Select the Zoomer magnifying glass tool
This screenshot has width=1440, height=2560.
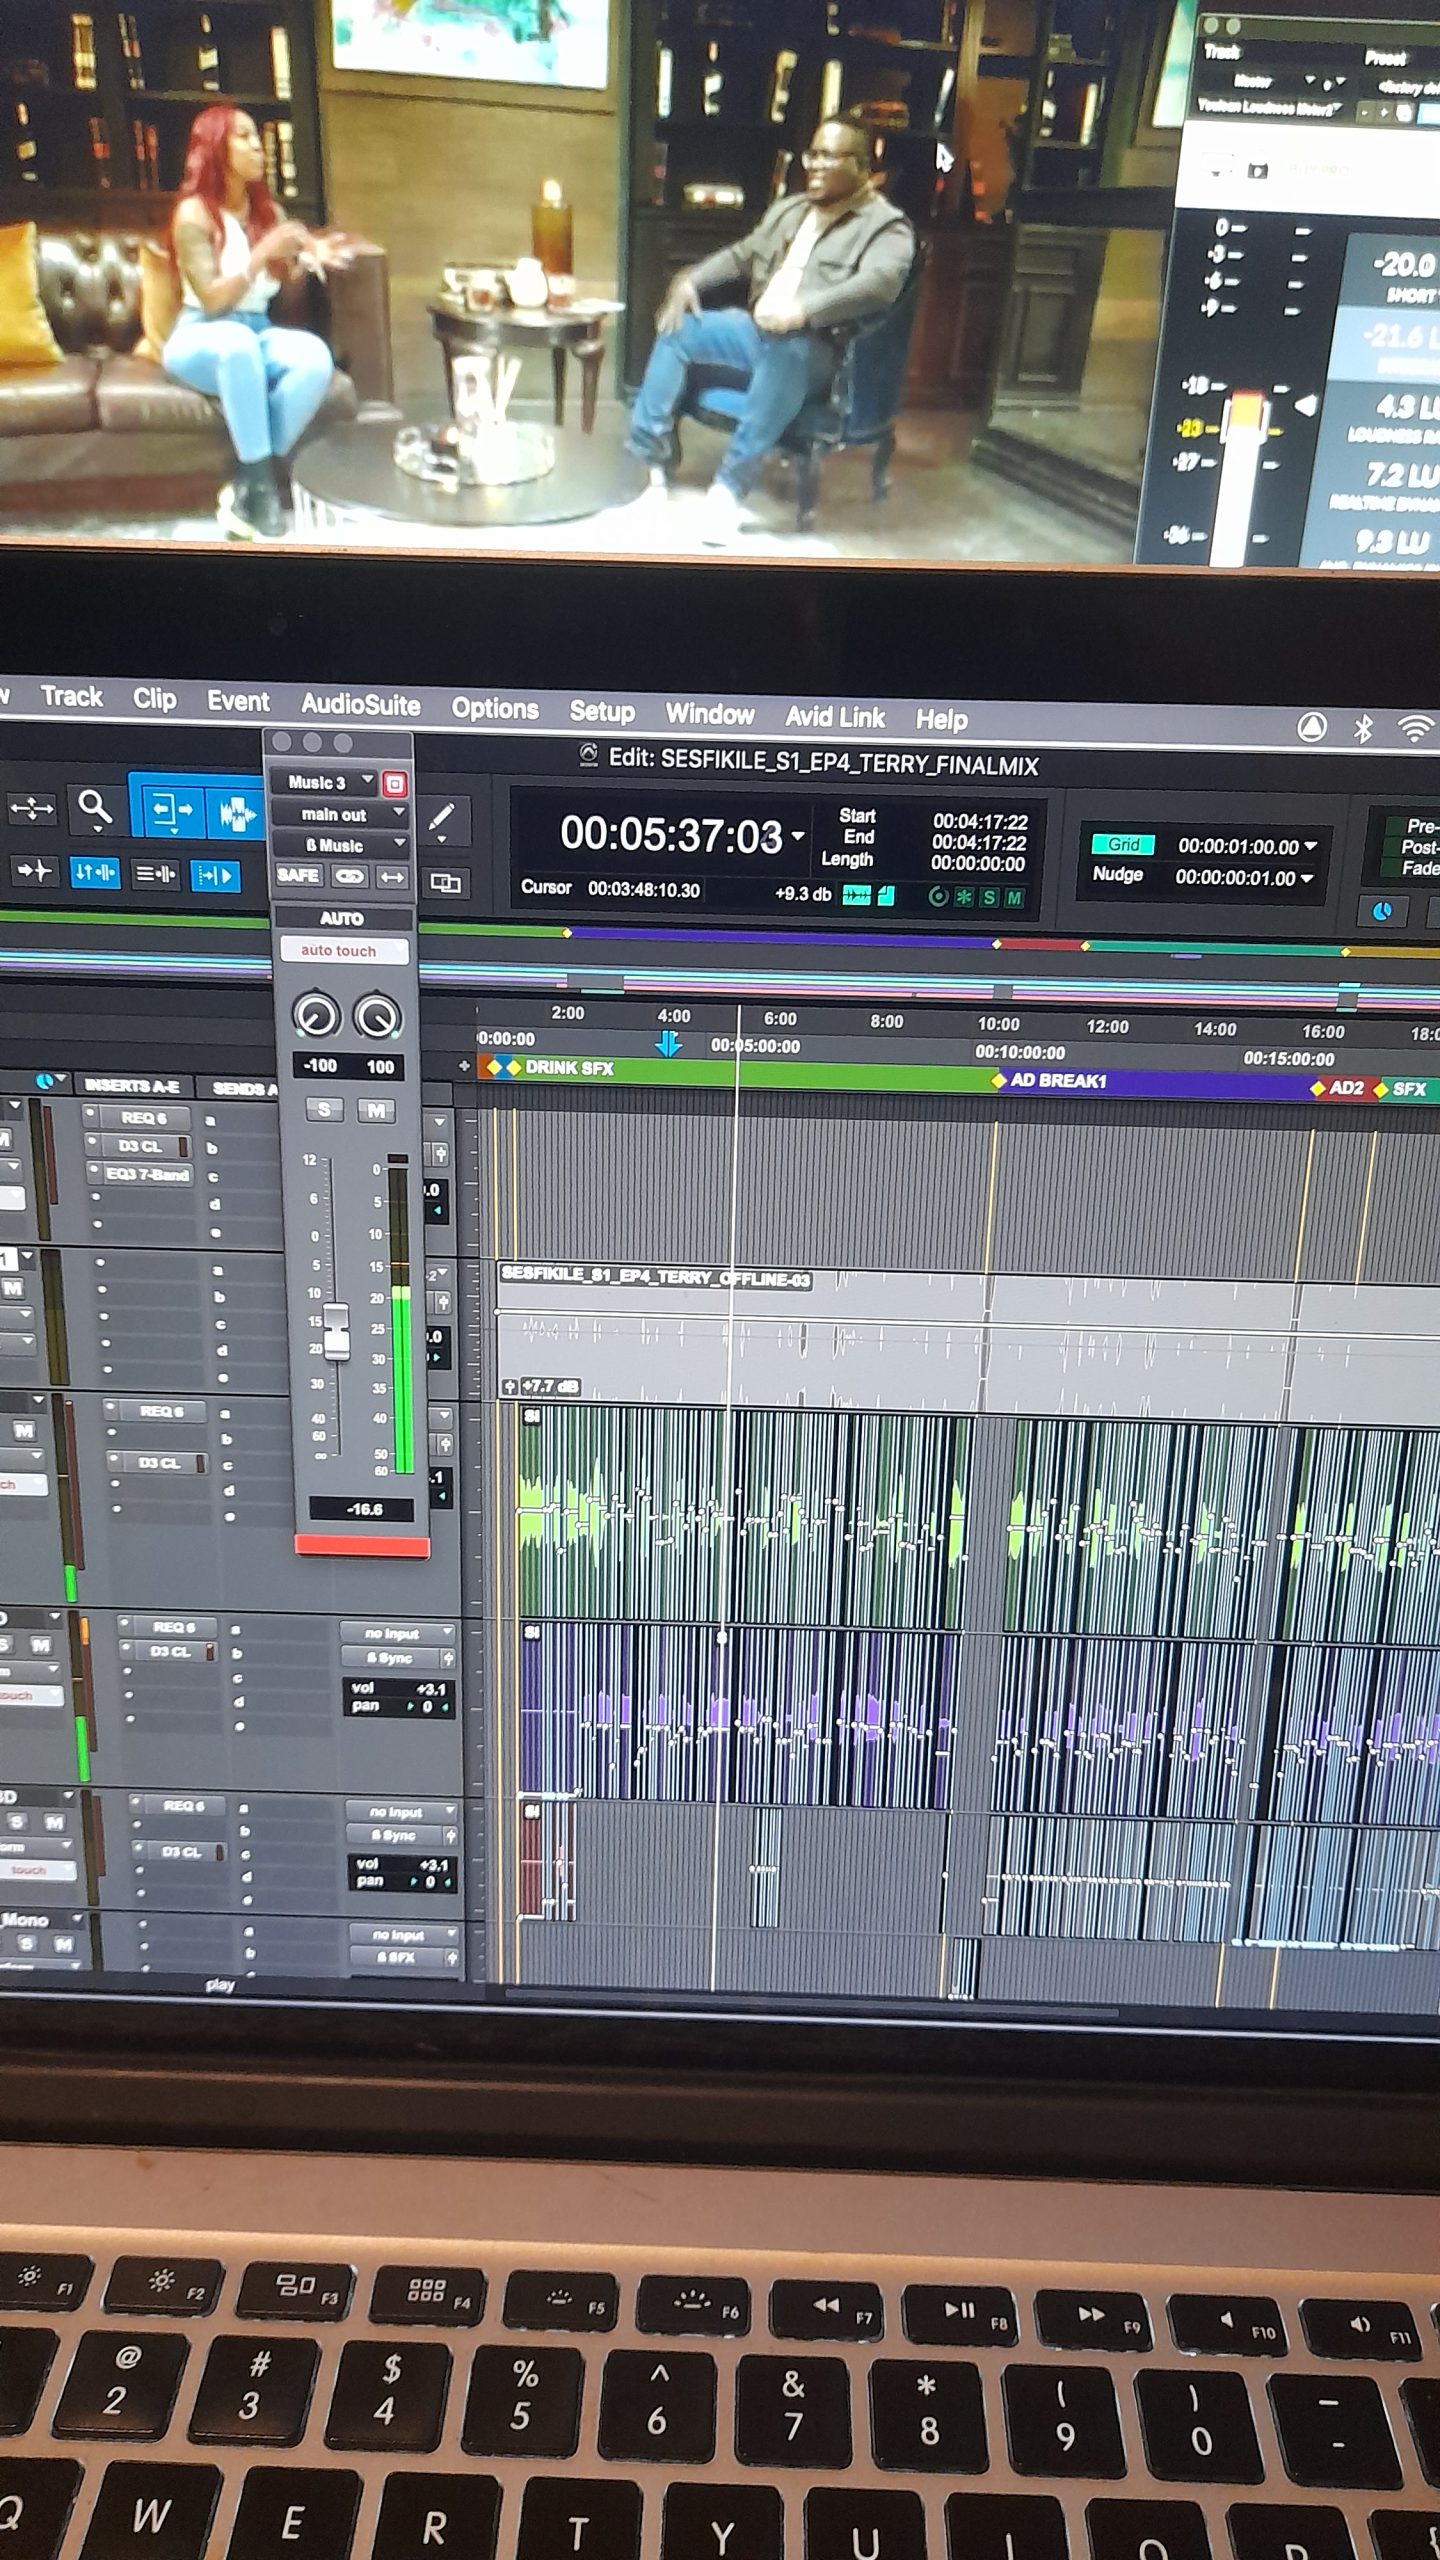pyautogui.click(x=95, y=807)
